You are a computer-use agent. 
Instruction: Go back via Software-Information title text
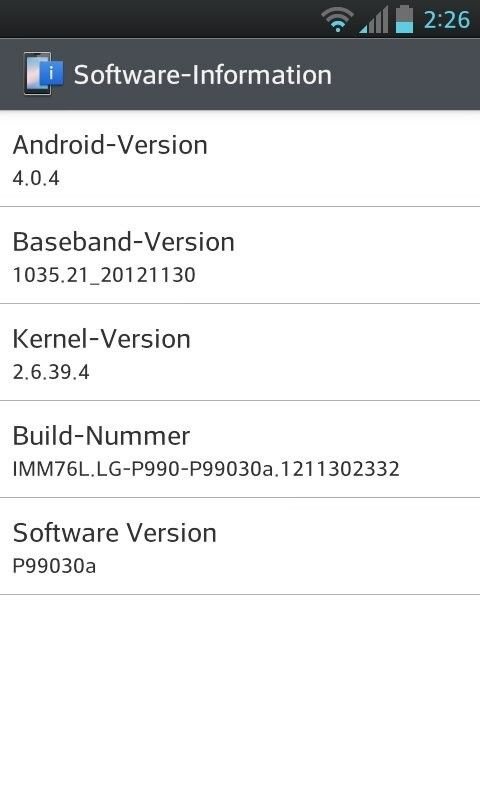pyautogui.click(x=203, y=75)
